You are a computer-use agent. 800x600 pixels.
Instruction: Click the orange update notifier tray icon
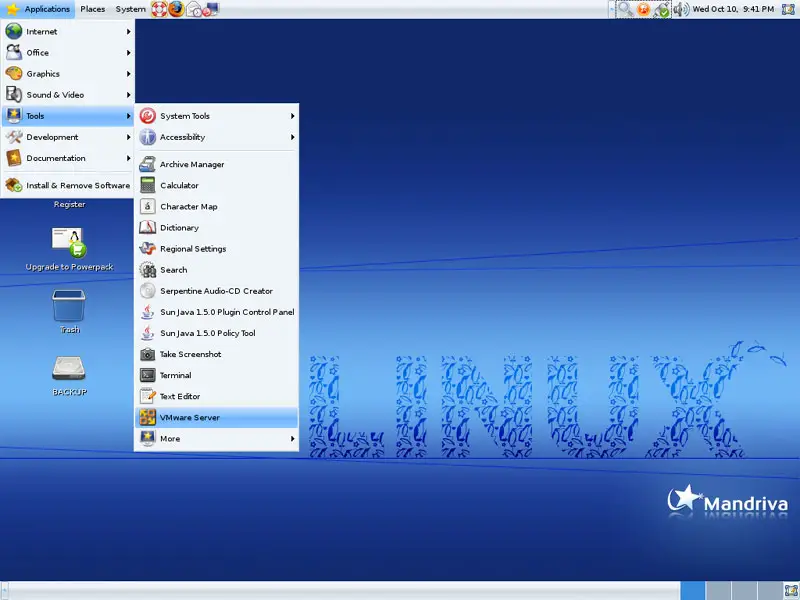(x=644, y=9)
